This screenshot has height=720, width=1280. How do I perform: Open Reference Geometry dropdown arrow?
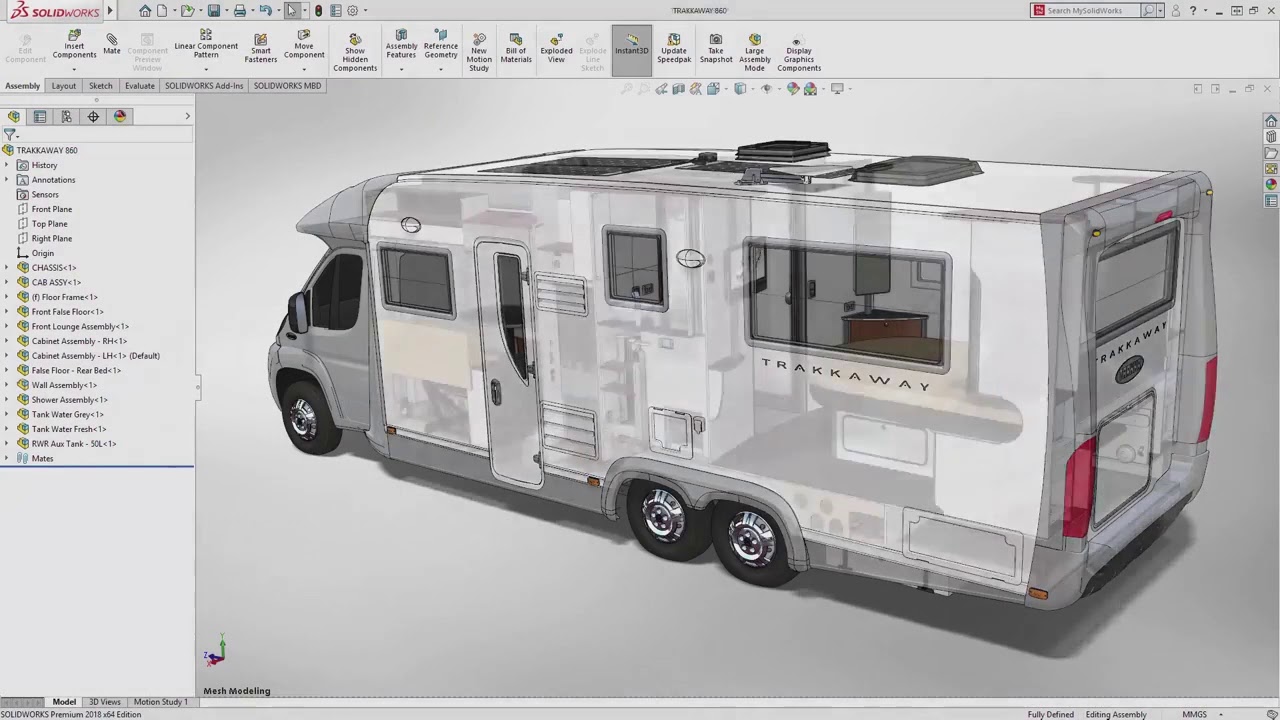click(440, 69)
